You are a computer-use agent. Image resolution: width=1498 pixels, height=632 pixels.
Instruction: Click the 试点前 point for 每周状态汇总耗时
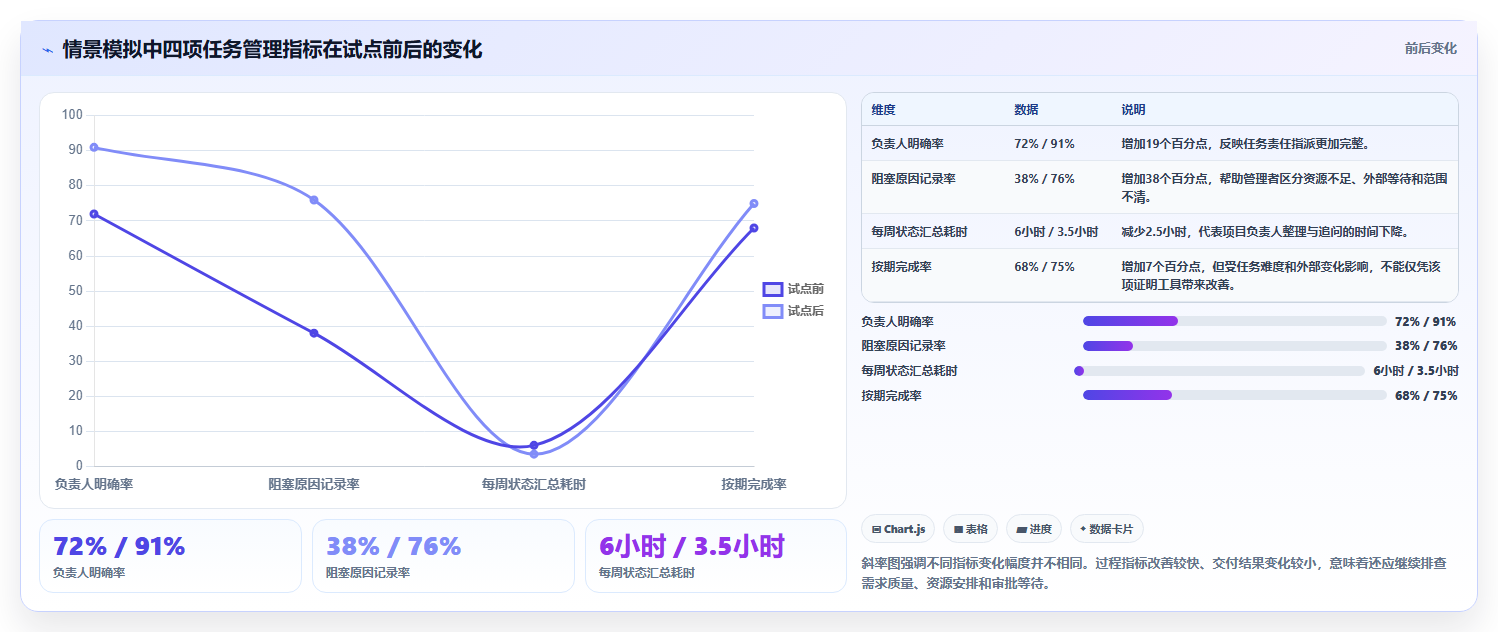534,445
